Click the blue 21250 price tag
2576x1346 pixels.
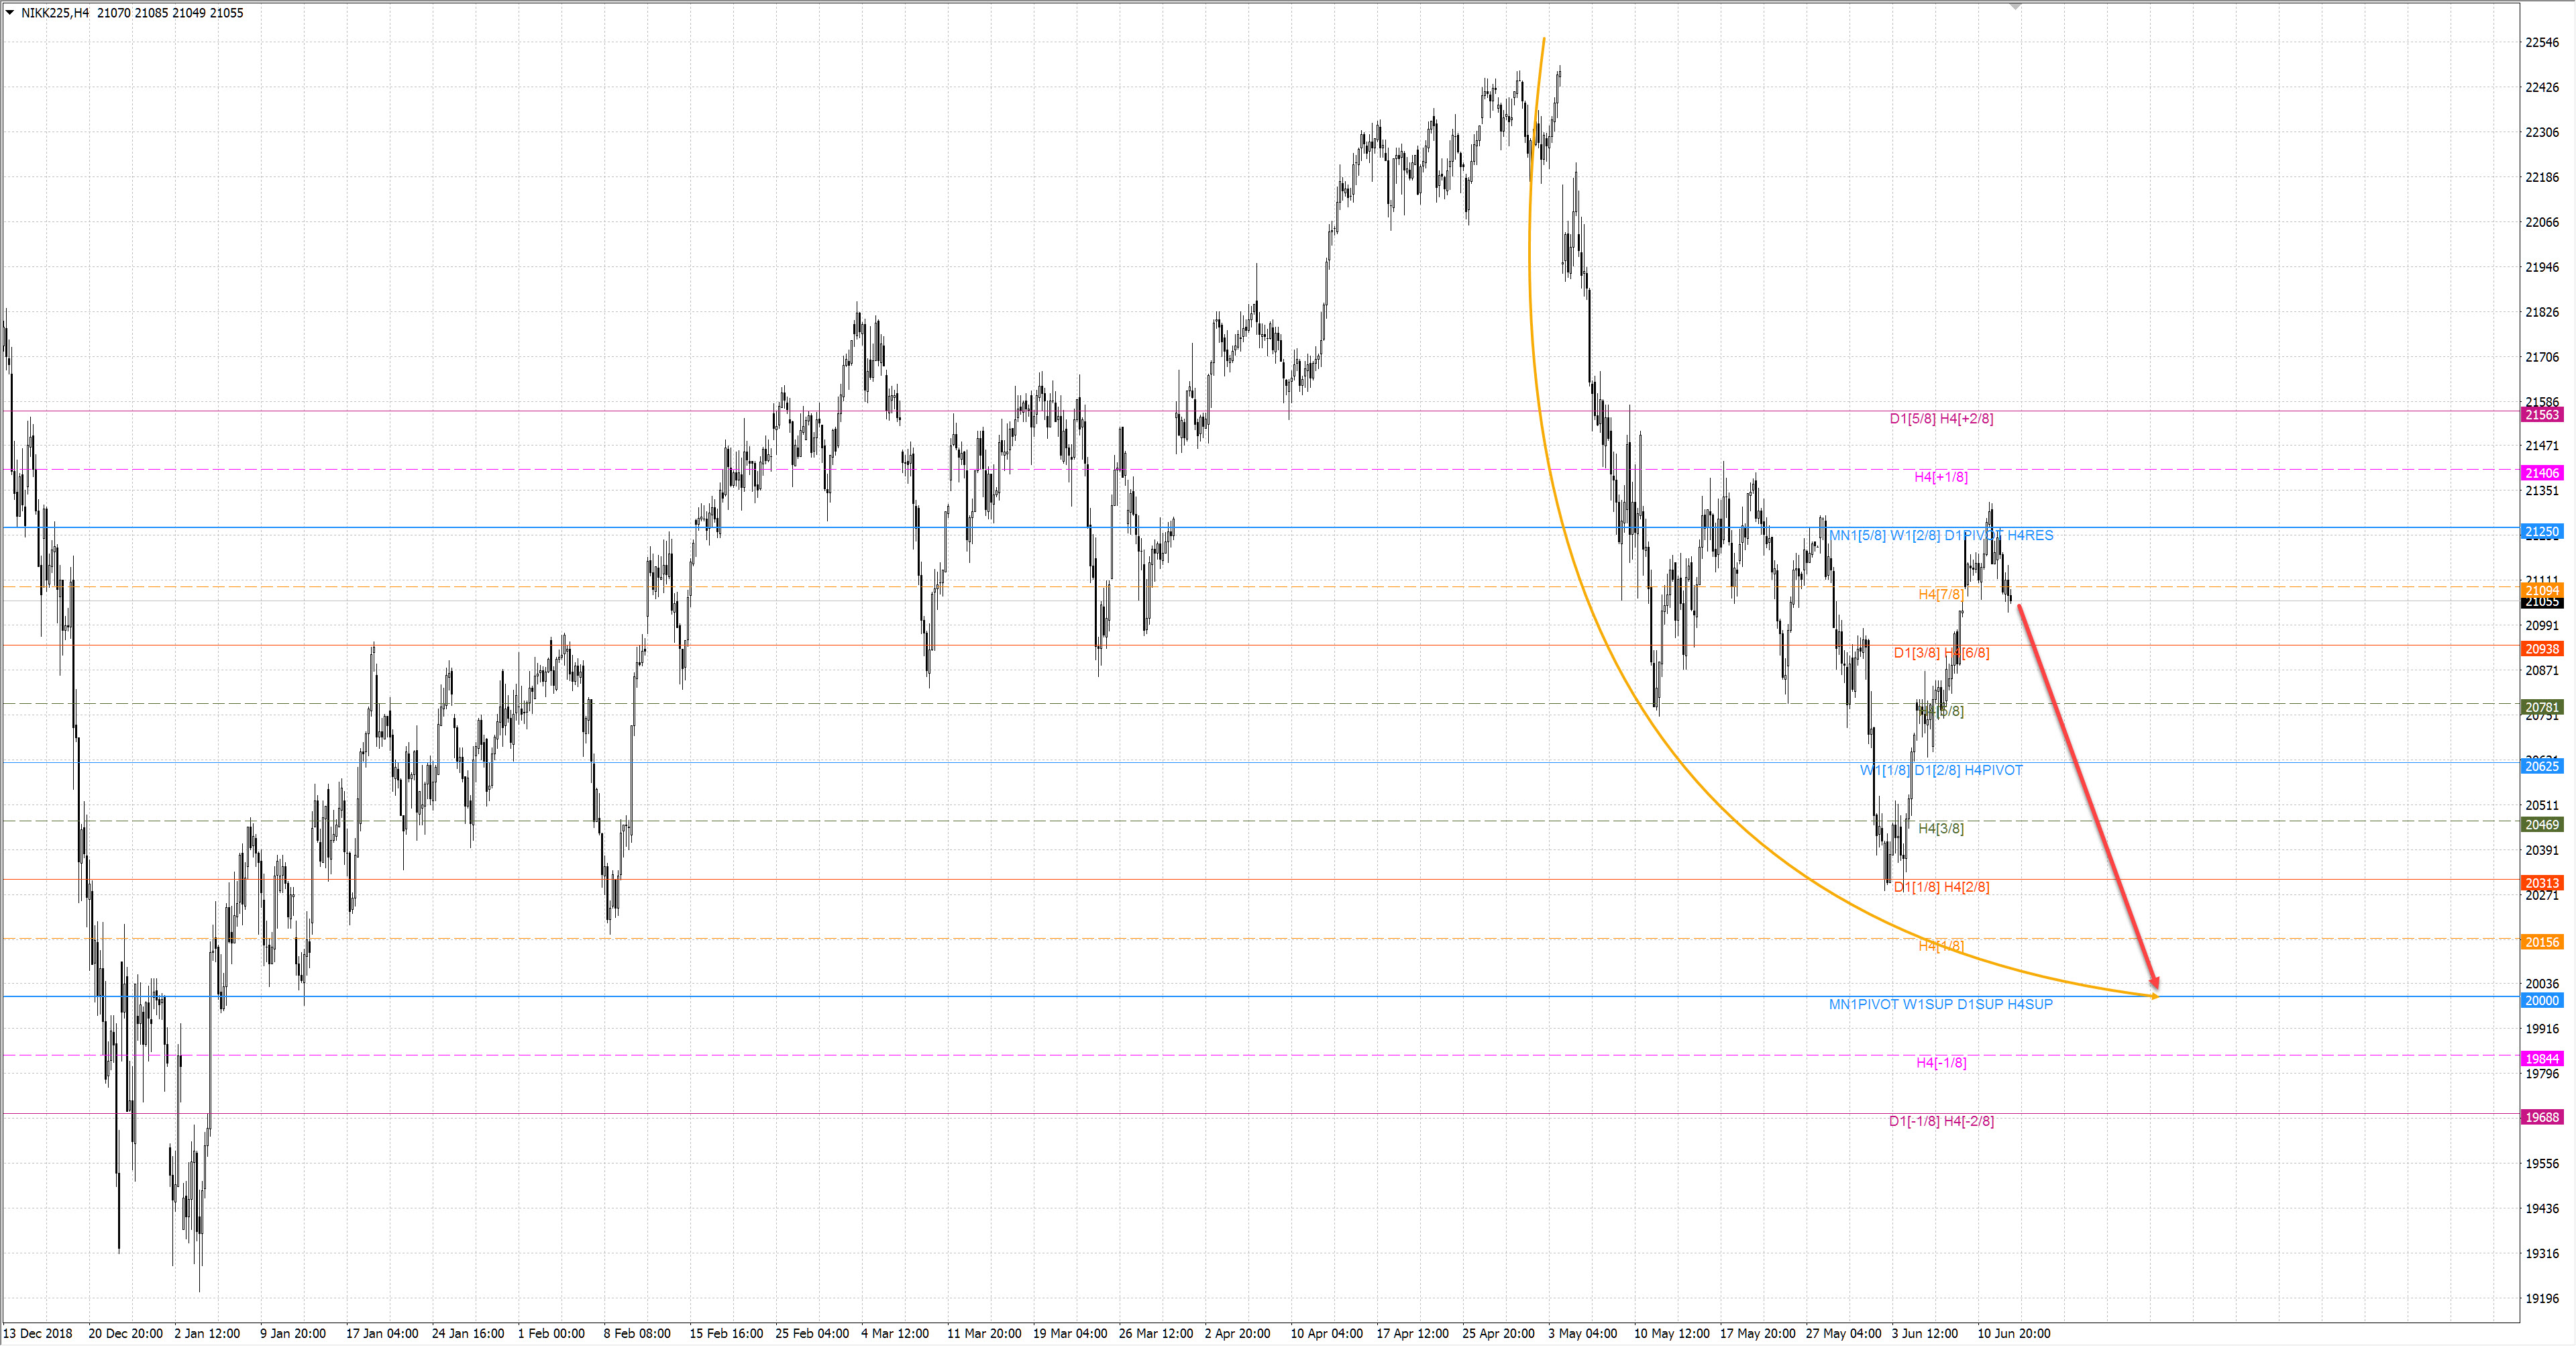point(2542,532)
